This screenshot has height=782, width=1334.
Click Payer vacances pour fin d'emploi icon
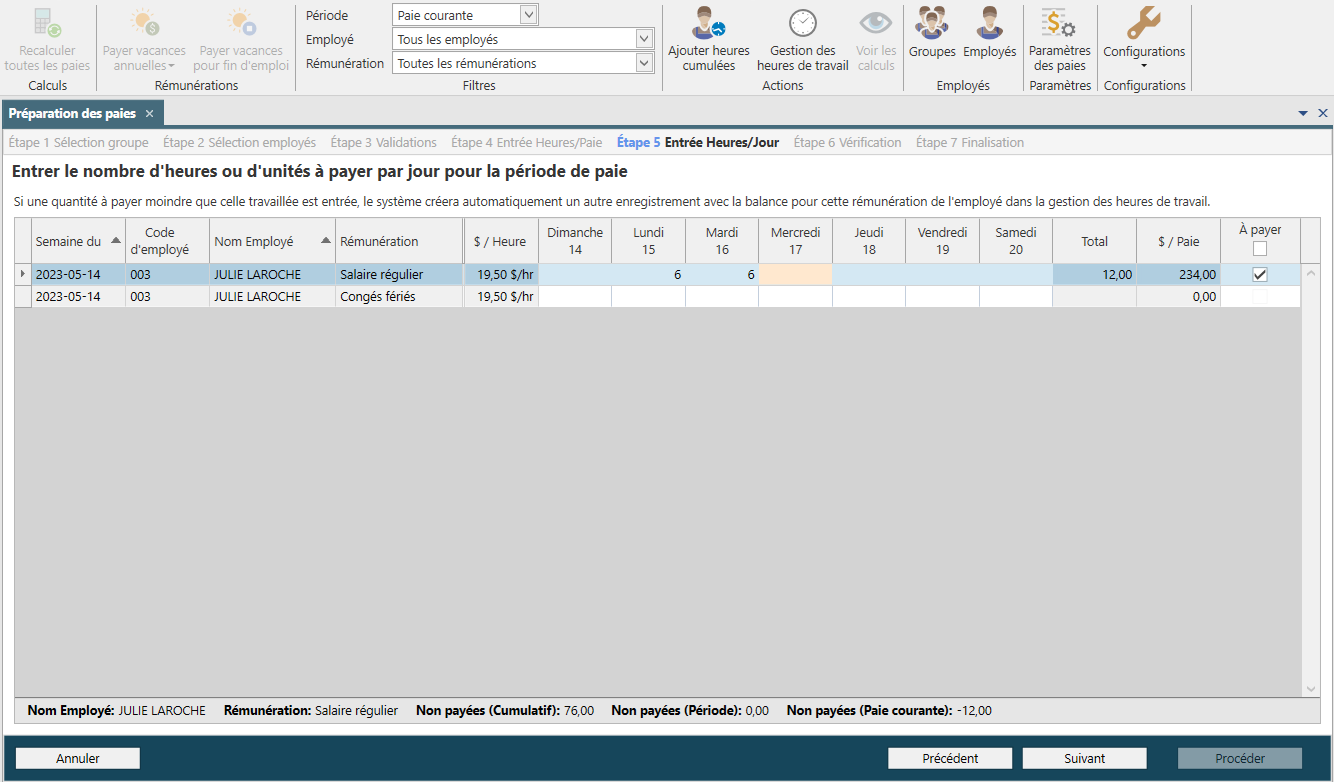(x=240, y=22)
